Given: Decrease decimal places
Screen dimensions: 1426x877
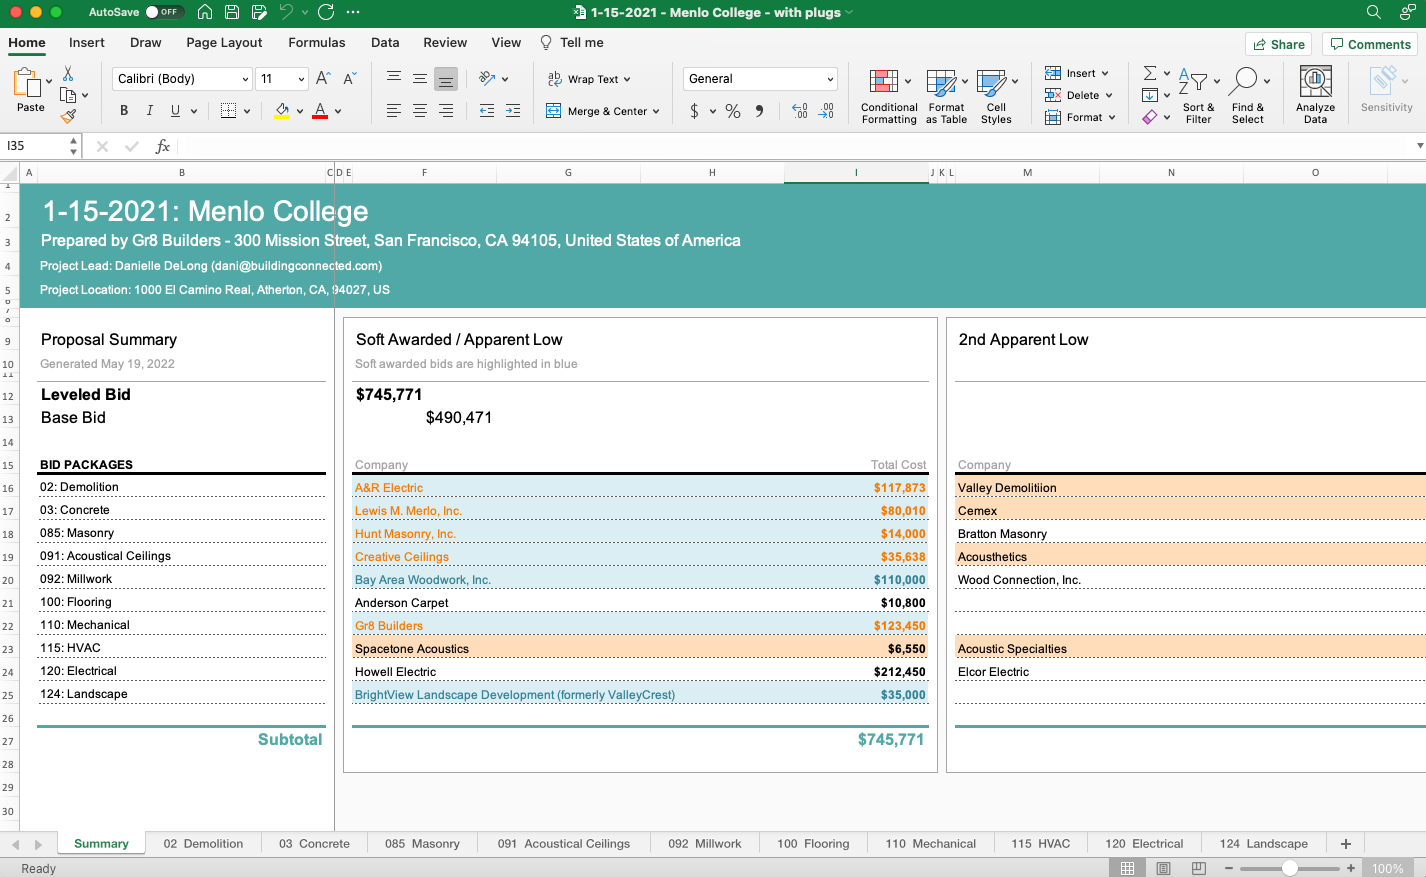Looking at the screenshot, I should tap(826, 111).
